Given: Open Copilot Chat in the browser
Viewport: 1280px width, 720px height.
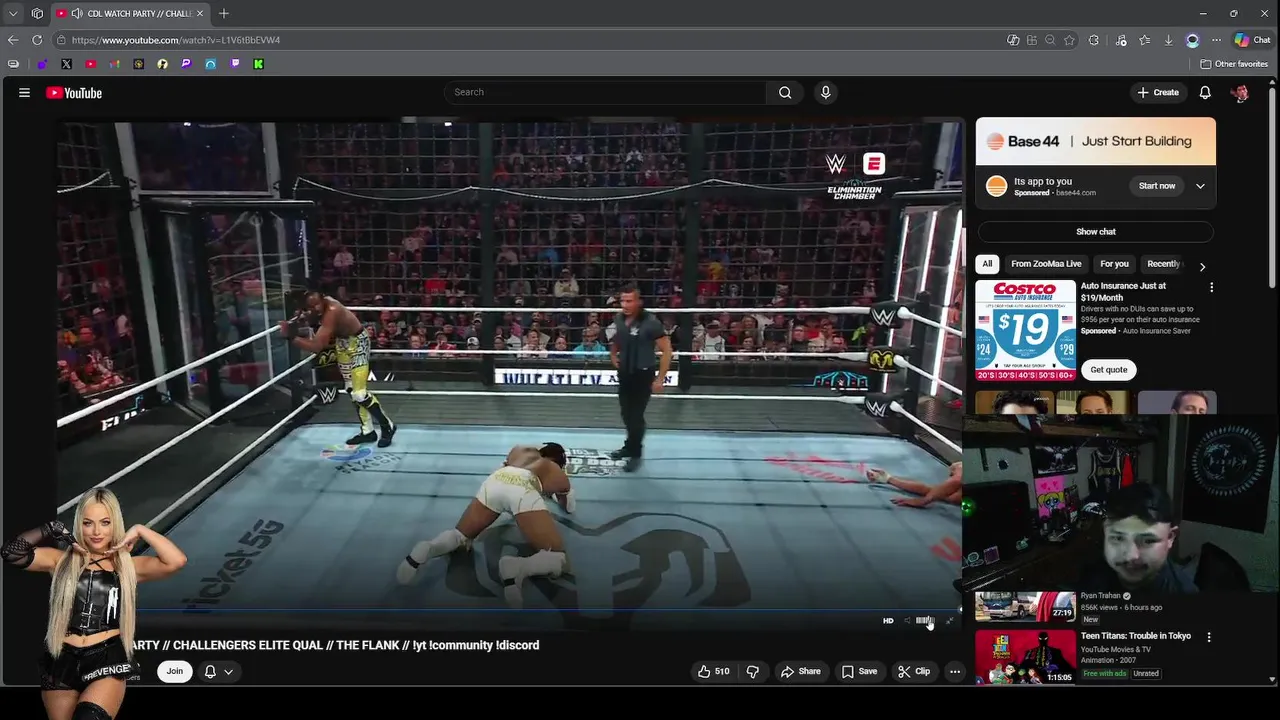Looking at the screenshot, I should [1252, 40].
